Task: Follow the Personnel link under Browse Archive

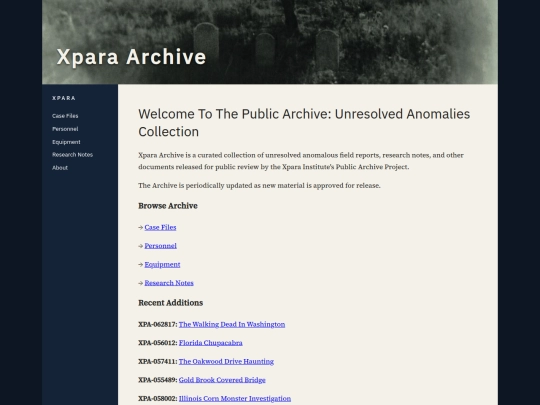Action: click(x=160, y=246)
